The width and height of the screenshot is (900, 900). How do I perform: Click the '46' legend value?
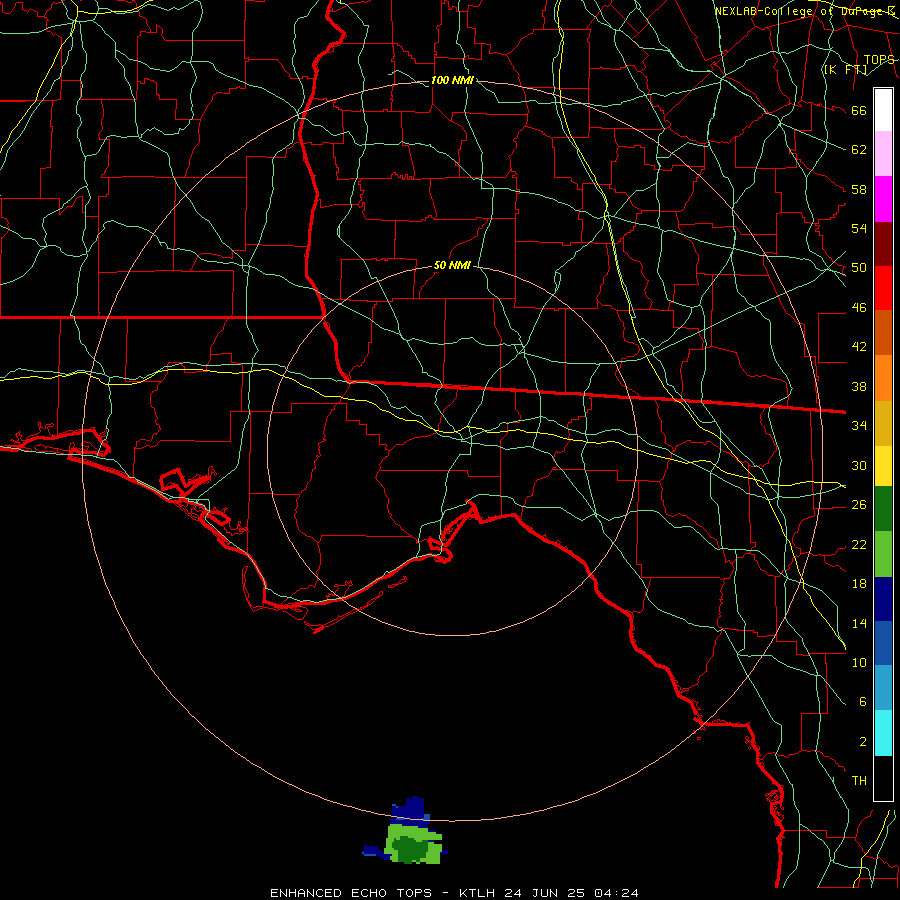point(859,307)
